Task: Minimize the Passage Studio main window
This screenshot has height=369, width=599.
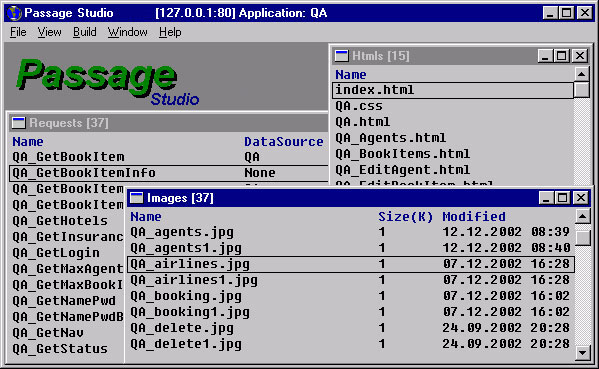Action: [x=550, y=13]
